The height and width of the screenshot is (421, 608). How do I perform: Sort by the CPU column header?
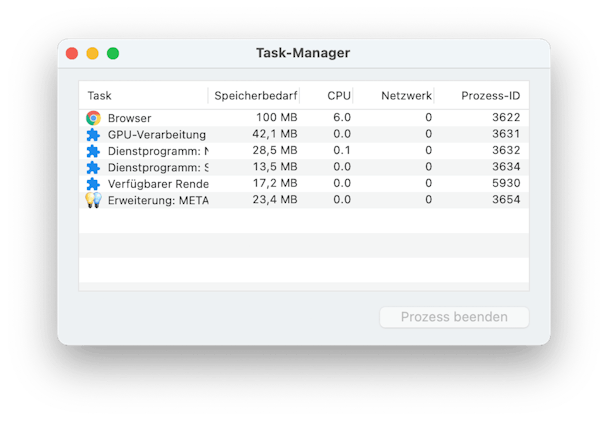[x=339, y=95]
